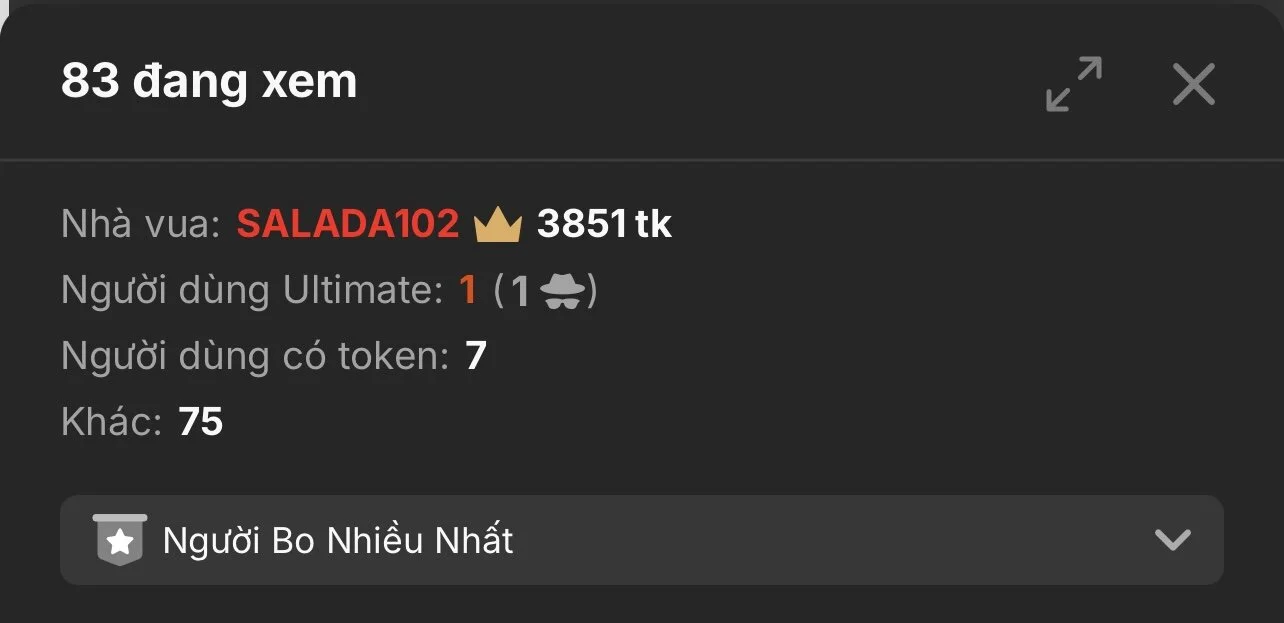The image size is (1284, 623).
Task: Open the Người Bo Nhiều Nhất dropdown
Action: [x=642, y=540]
